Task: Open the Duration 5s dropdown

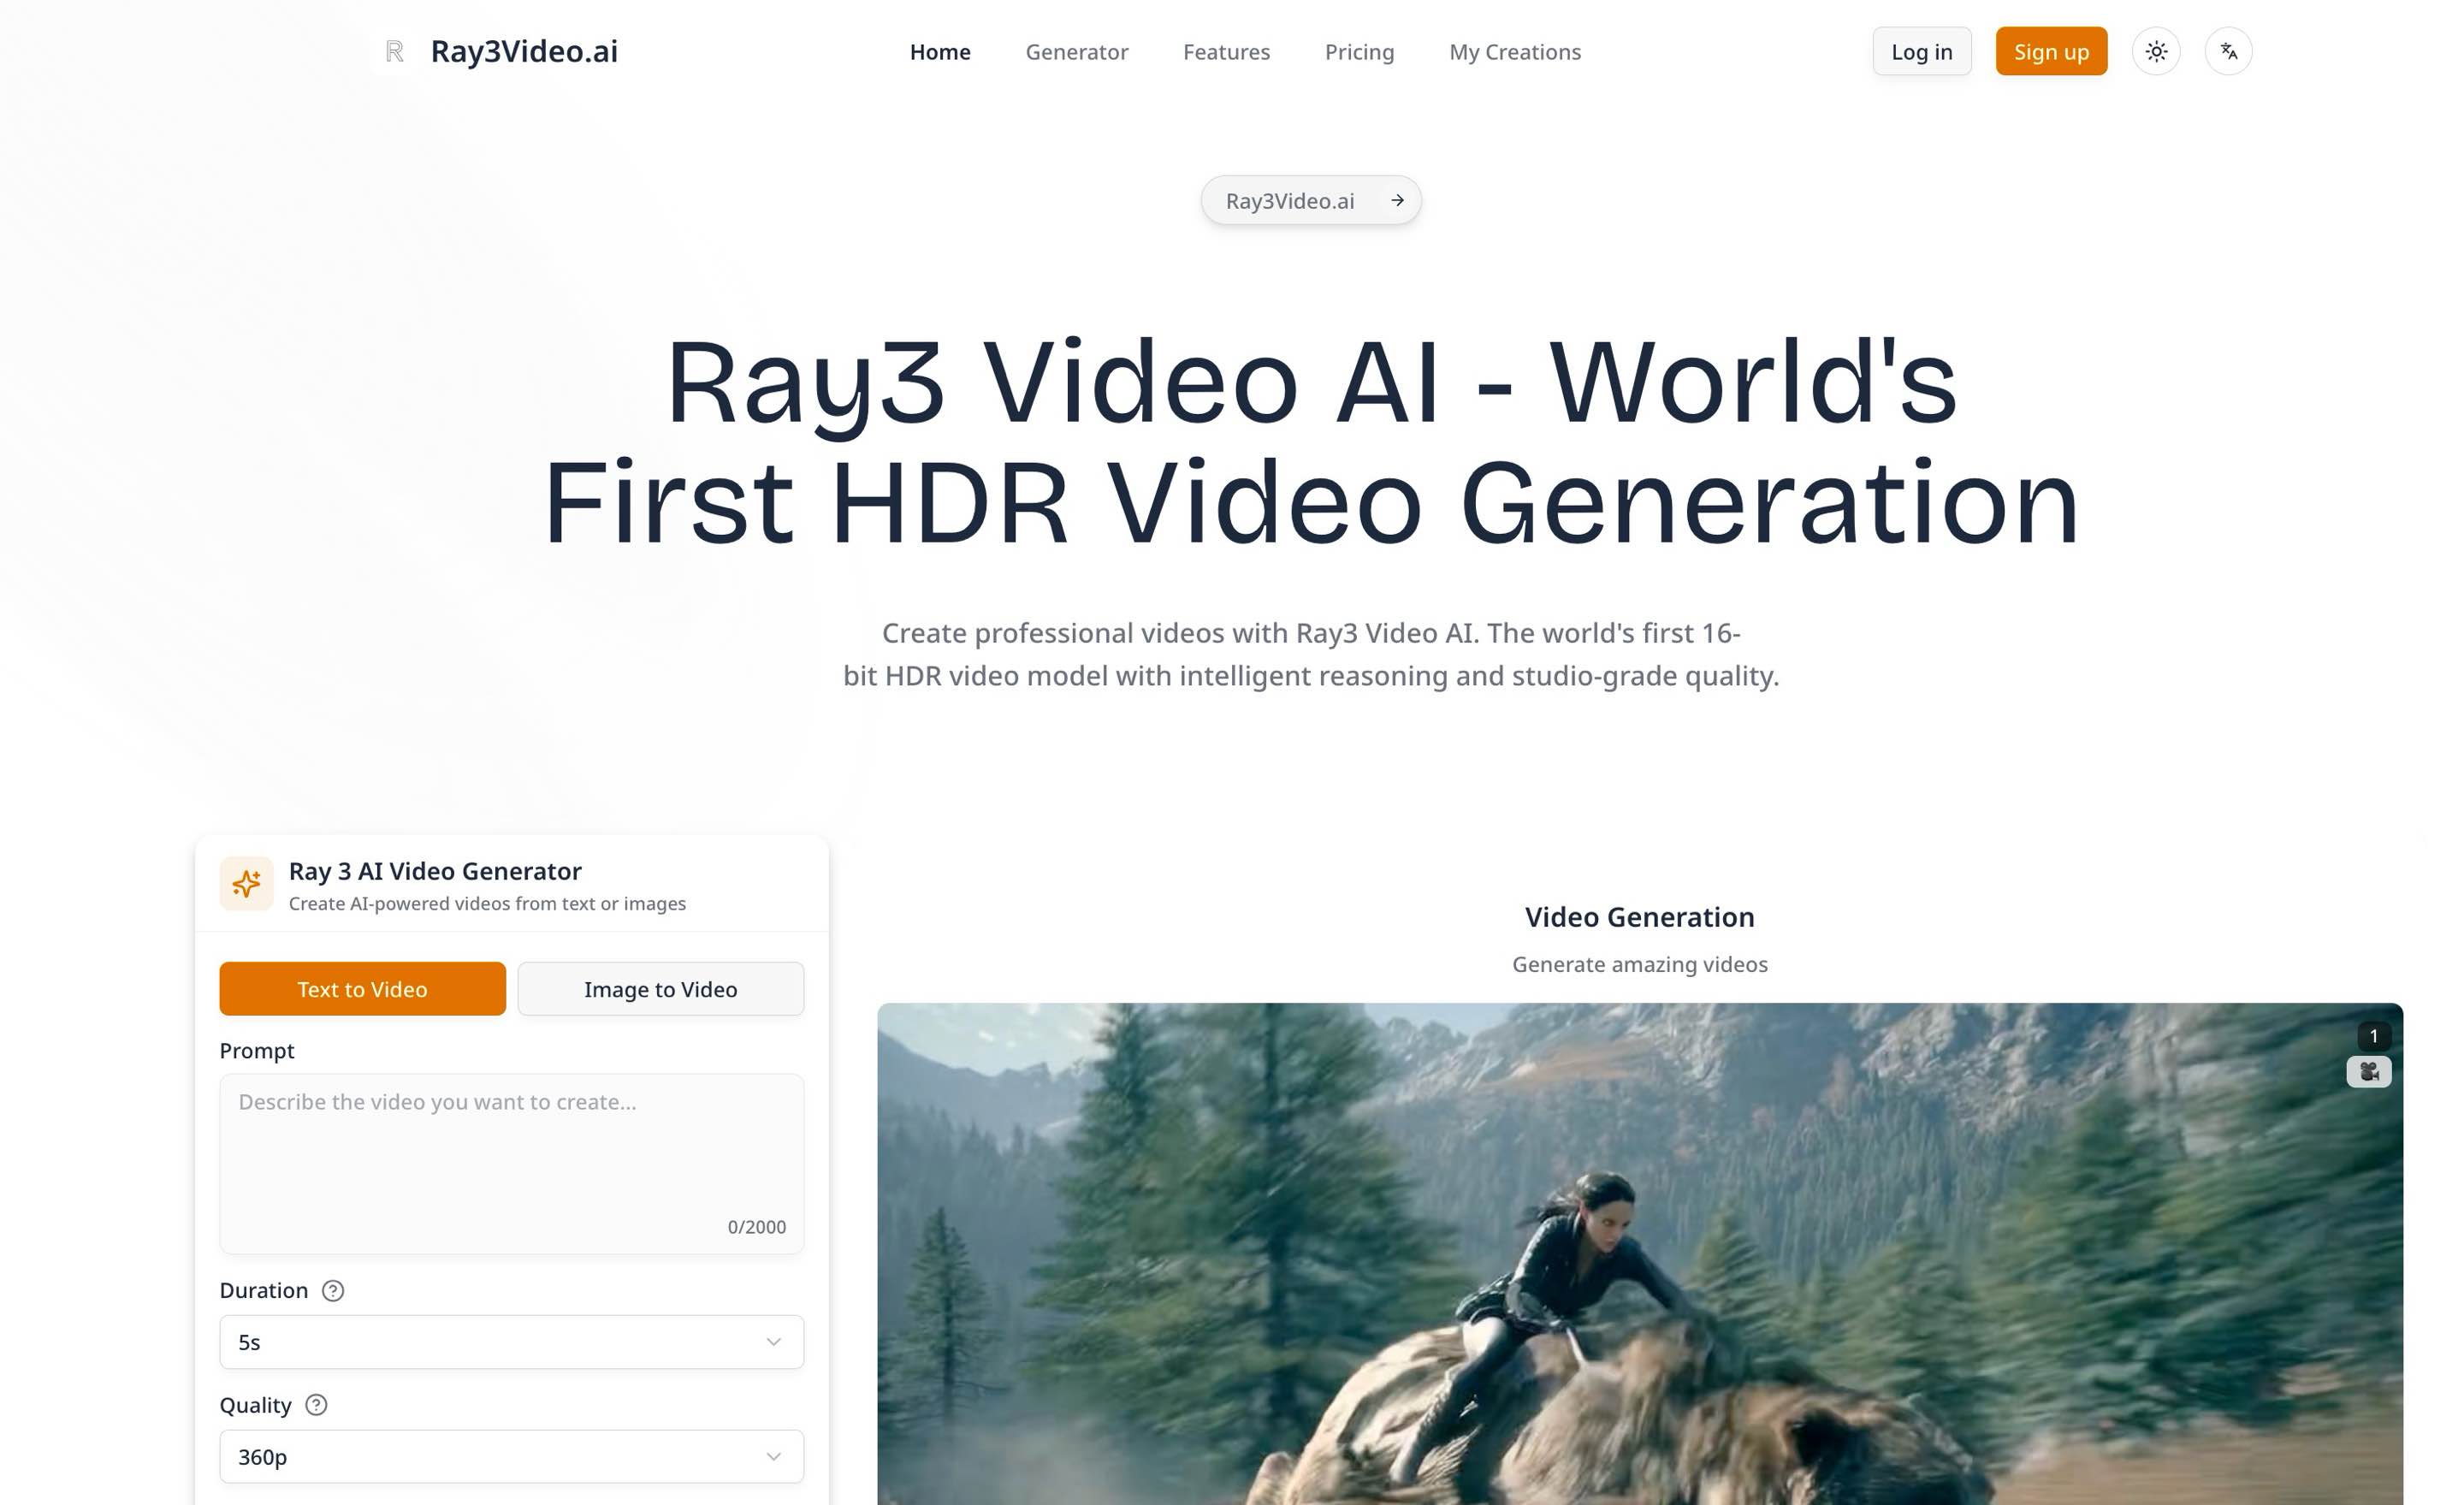Action: (x=511, y=1341)
